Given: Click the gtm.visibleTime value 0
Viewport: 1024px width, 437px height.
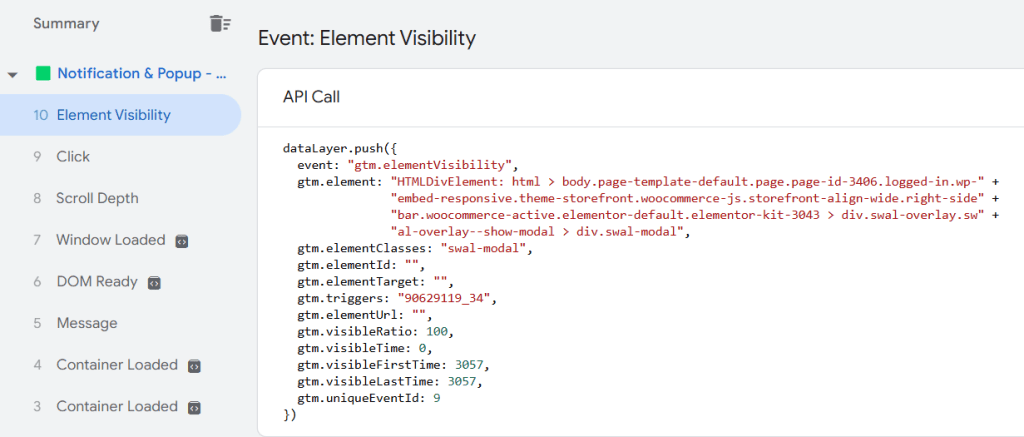Looking at the screenshot, I should click(423, 348).
